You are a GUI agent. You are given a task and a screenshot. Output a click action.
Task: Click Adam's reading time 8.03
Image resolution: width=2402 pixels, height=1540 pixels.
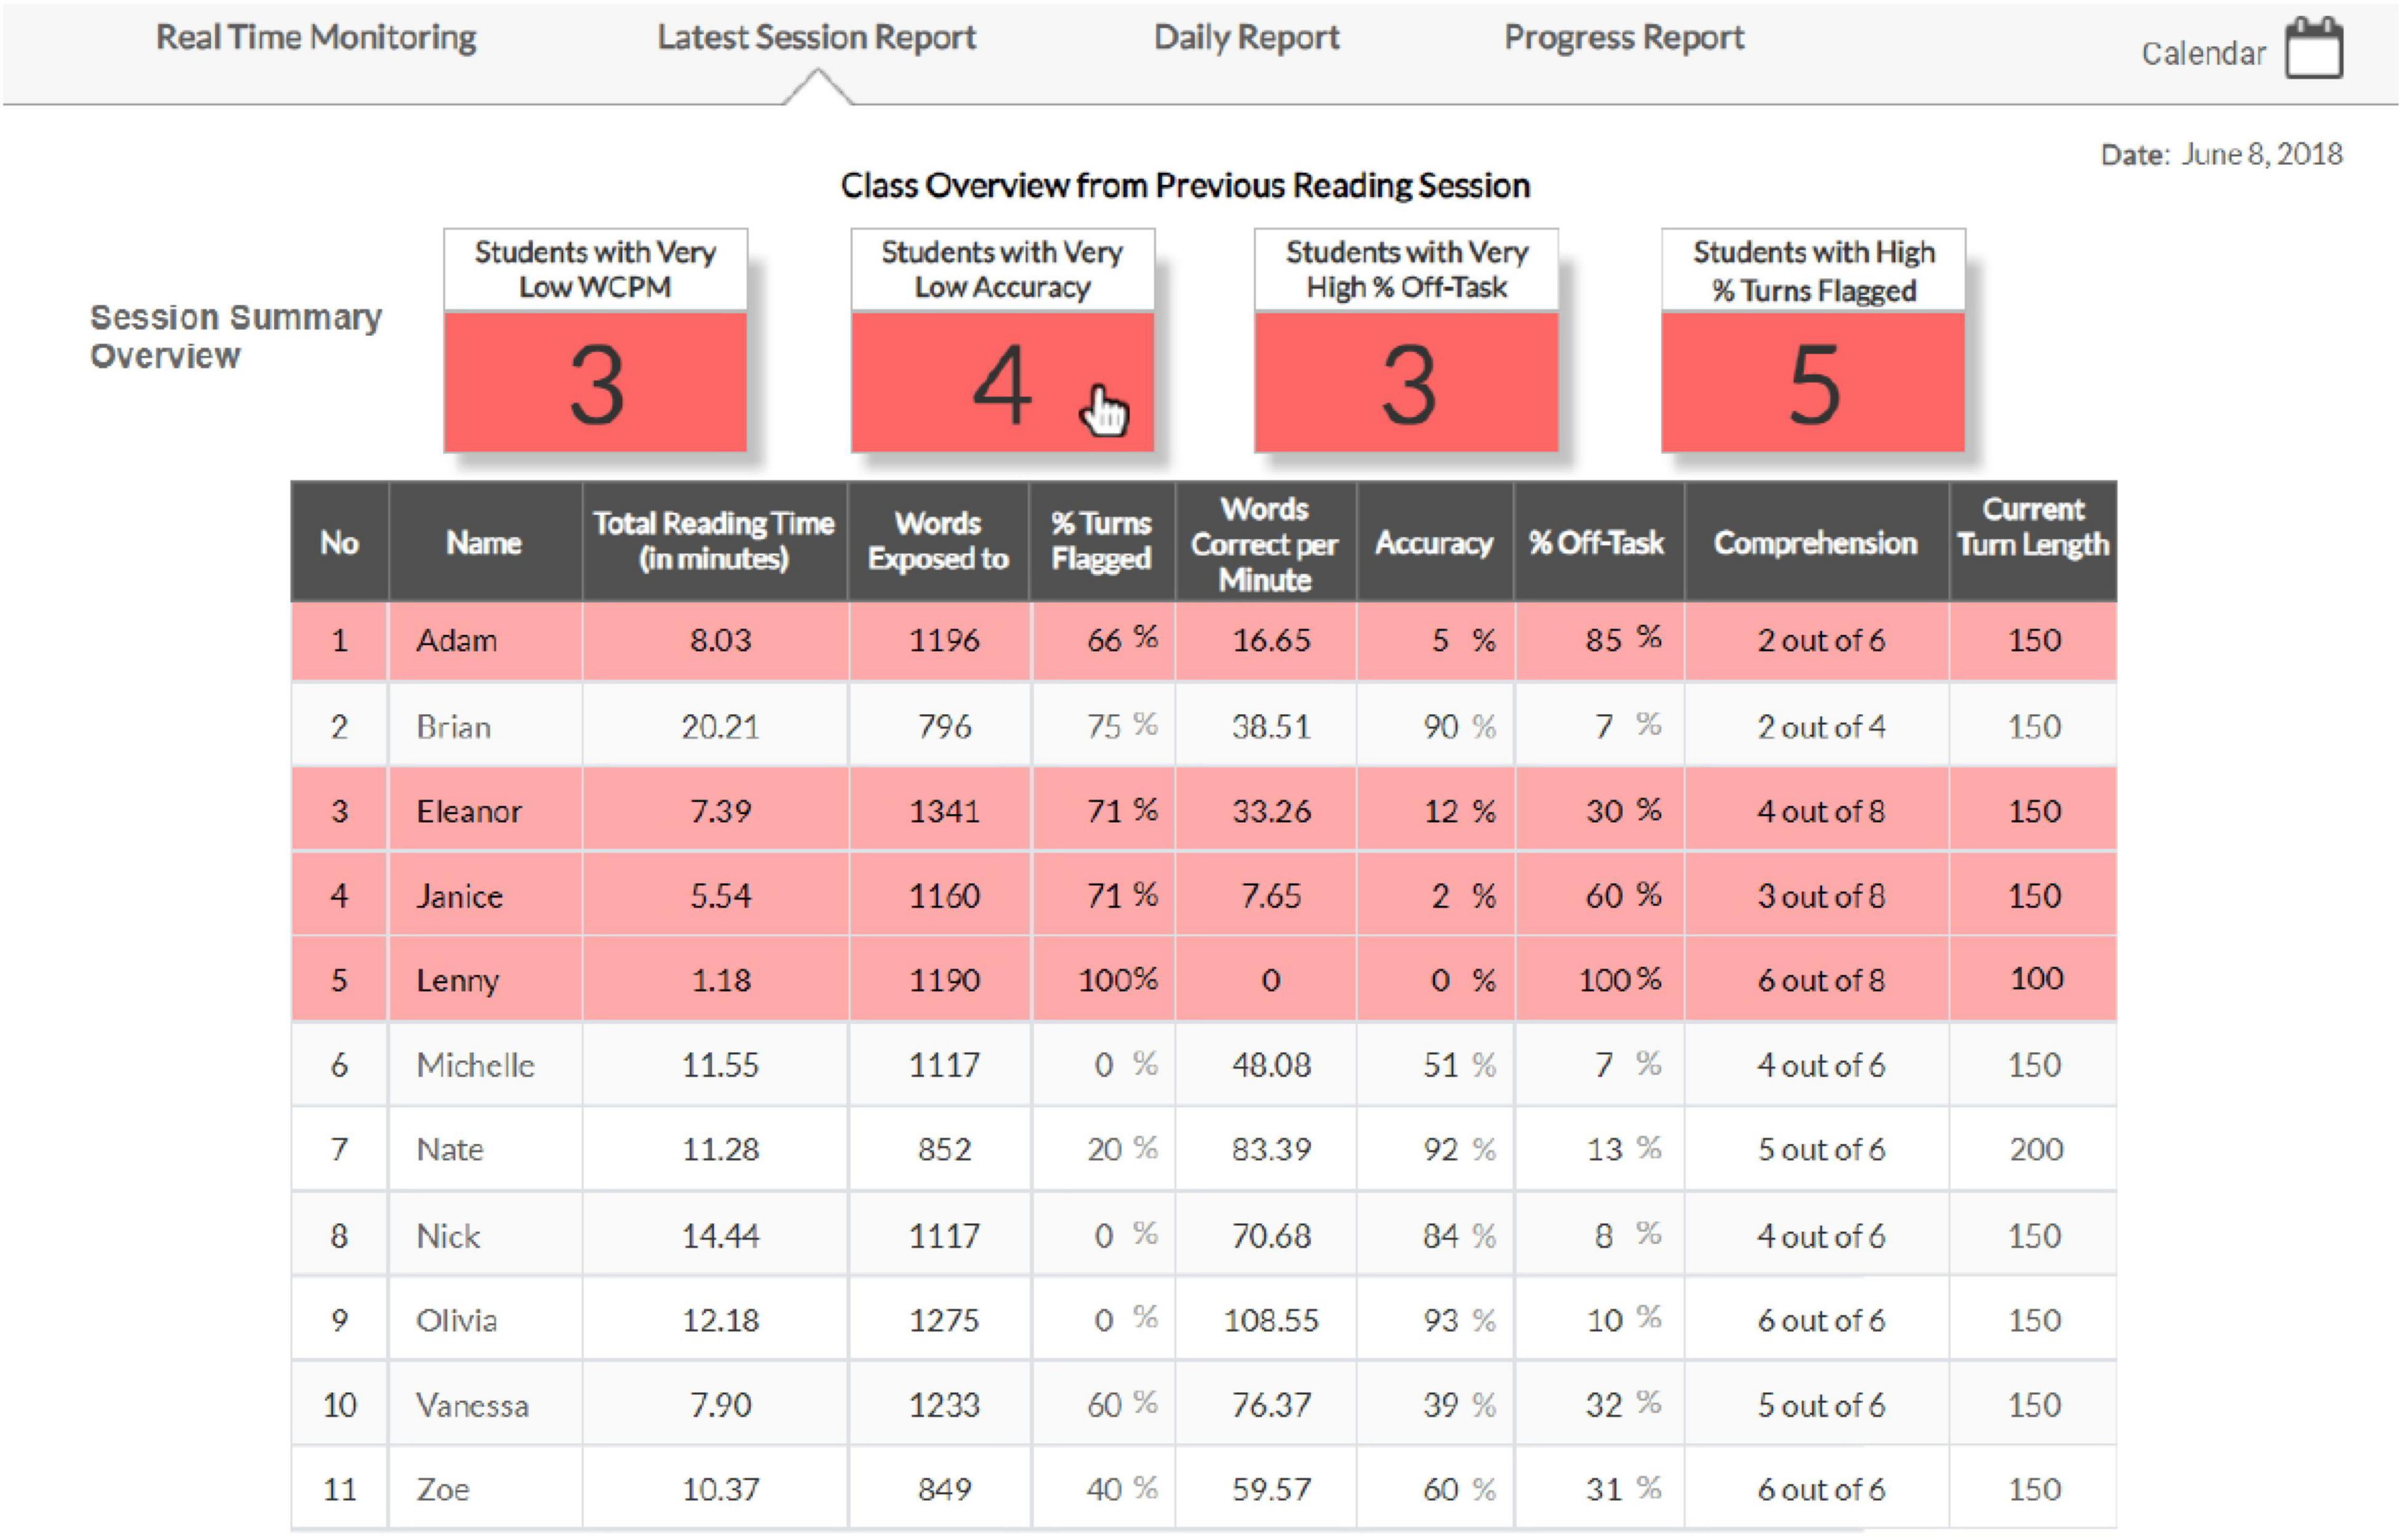(720, 640)
